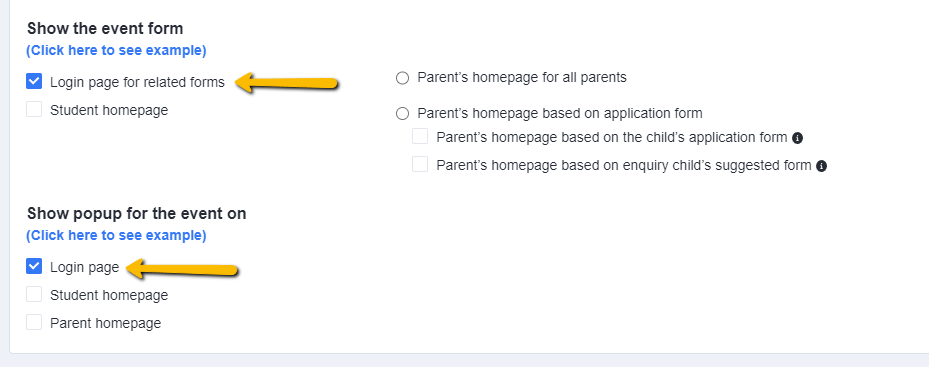The width and height of the screenshot is (929, 367).
Task: Click the 'Parent's homepage based on application form' label text
Action: point(560,113)
